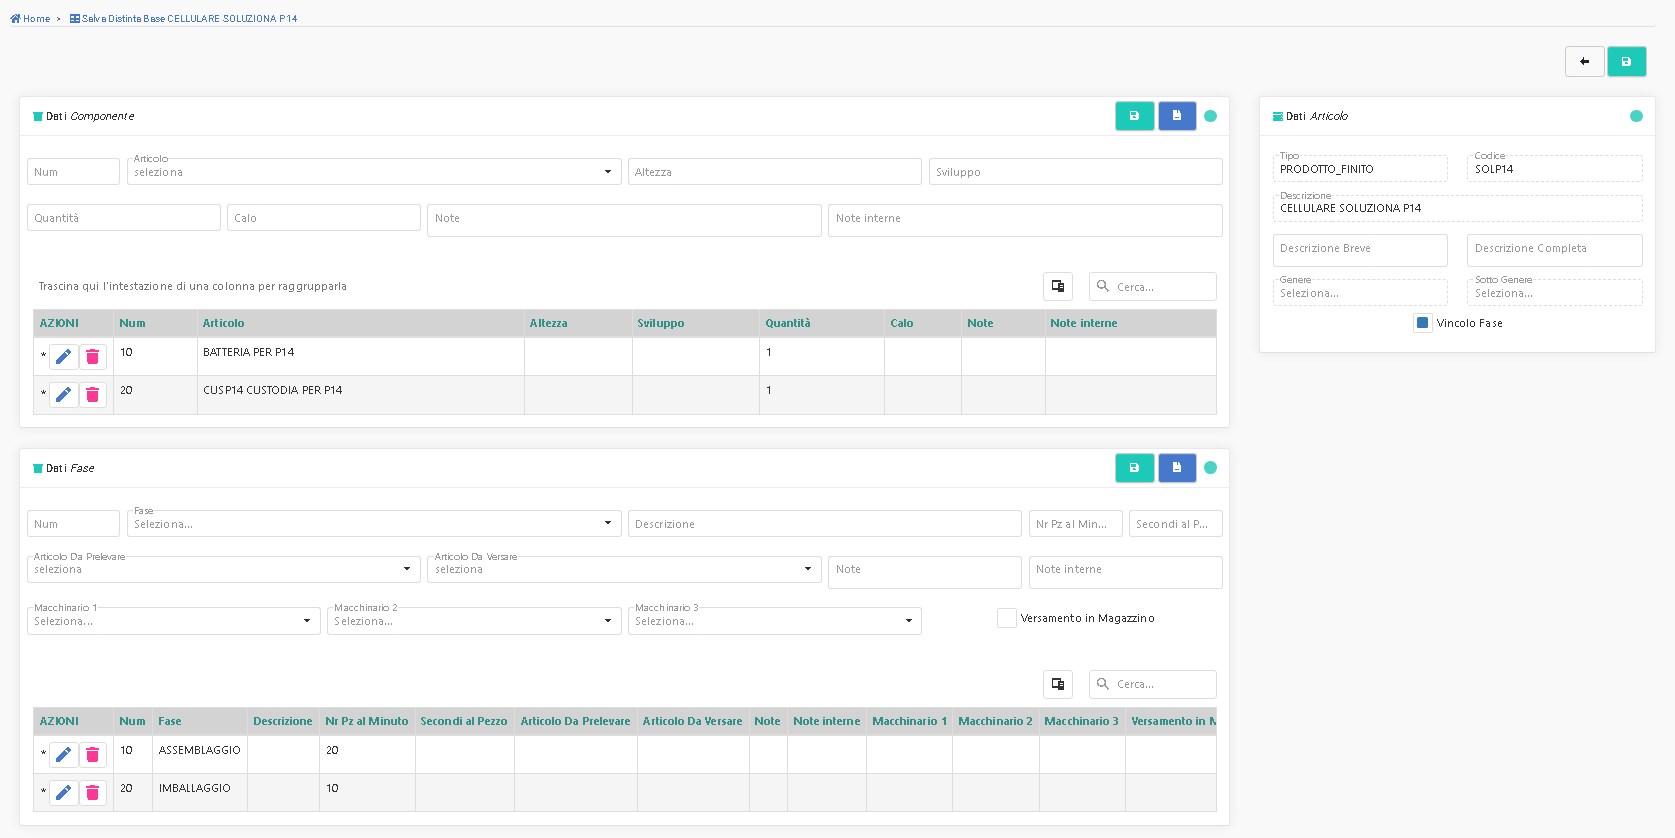Delete the IMBALLAGGIO phase row
The width and height of the screenshot is (1675, 838).
[93, 793]
